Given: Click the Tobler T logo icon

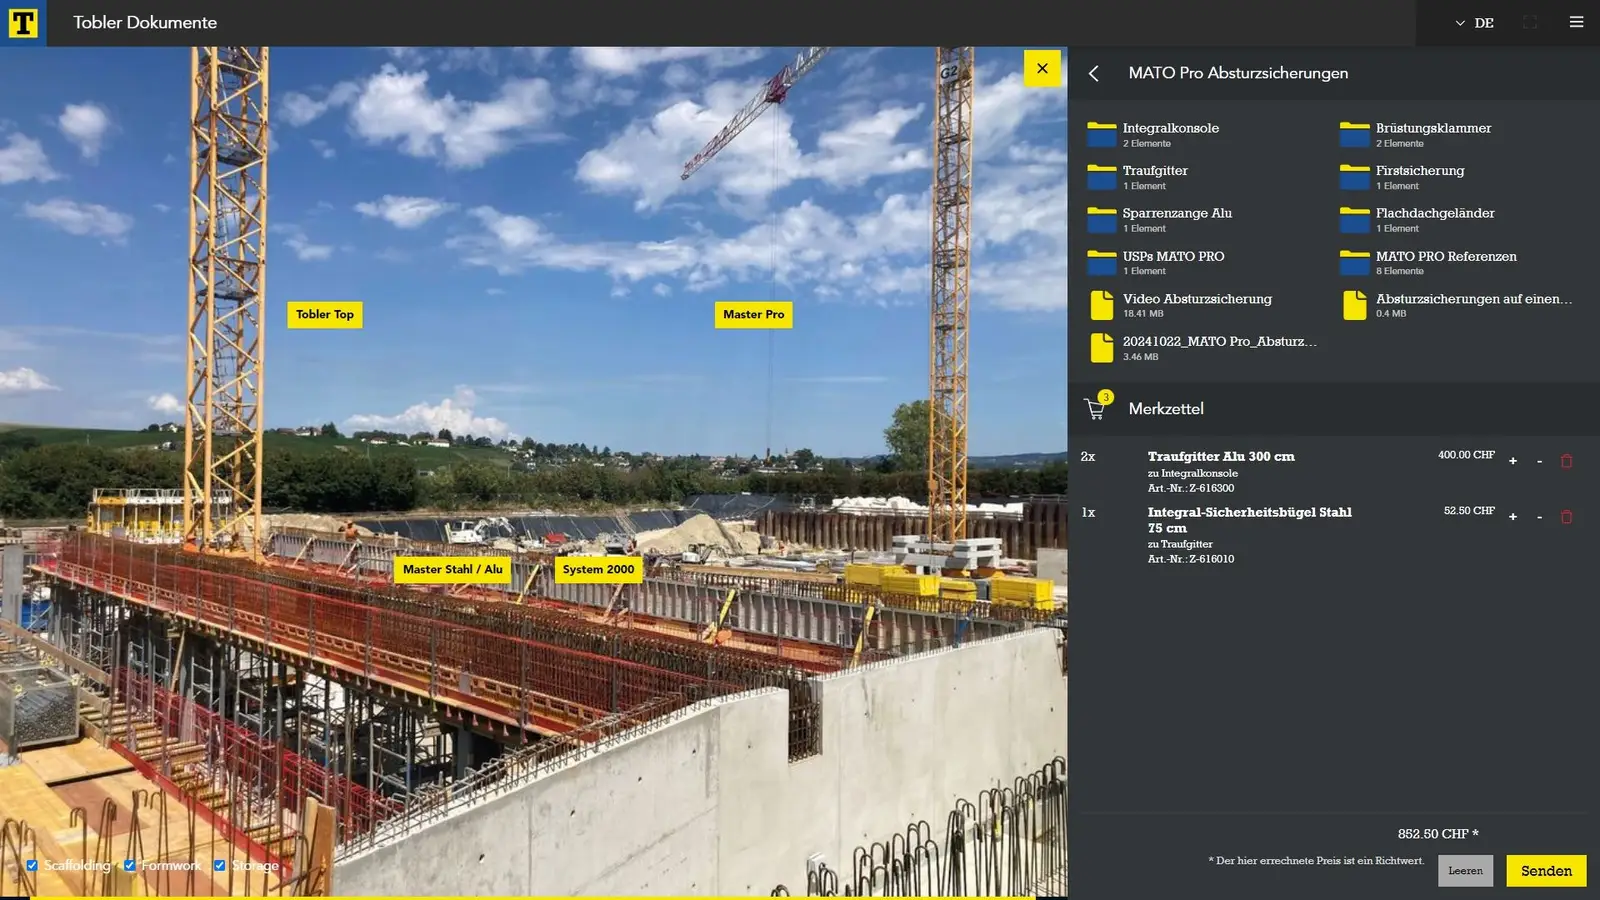Looking at the screenshot, I should pyautogui.click(x=23, y=22).
